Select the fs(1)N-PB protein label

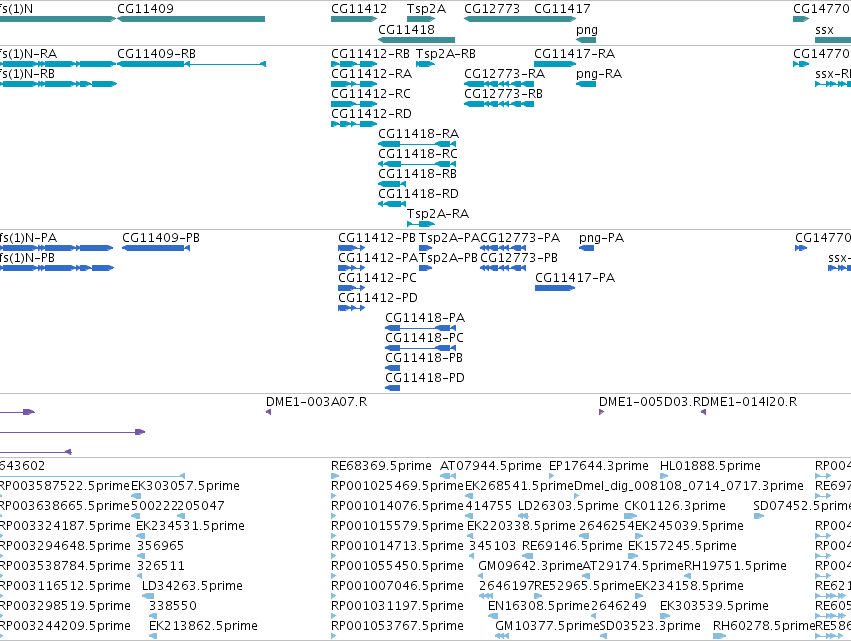27,258
